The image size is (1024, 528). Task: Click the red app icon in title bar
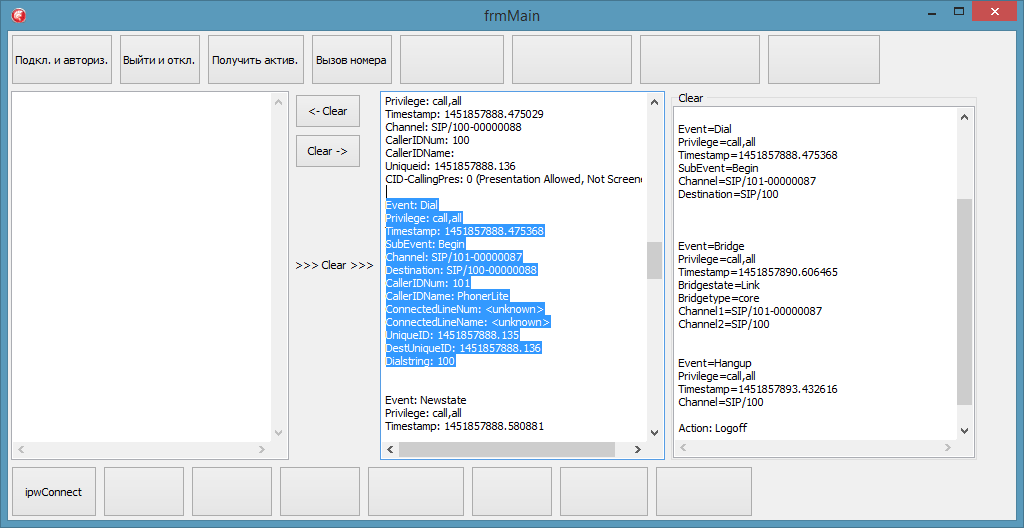18,15
